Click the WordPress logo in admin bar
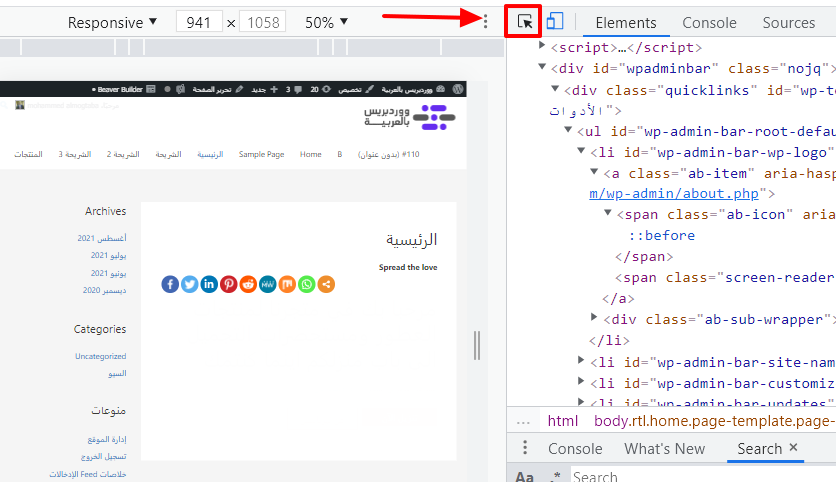 pos(458,89)
